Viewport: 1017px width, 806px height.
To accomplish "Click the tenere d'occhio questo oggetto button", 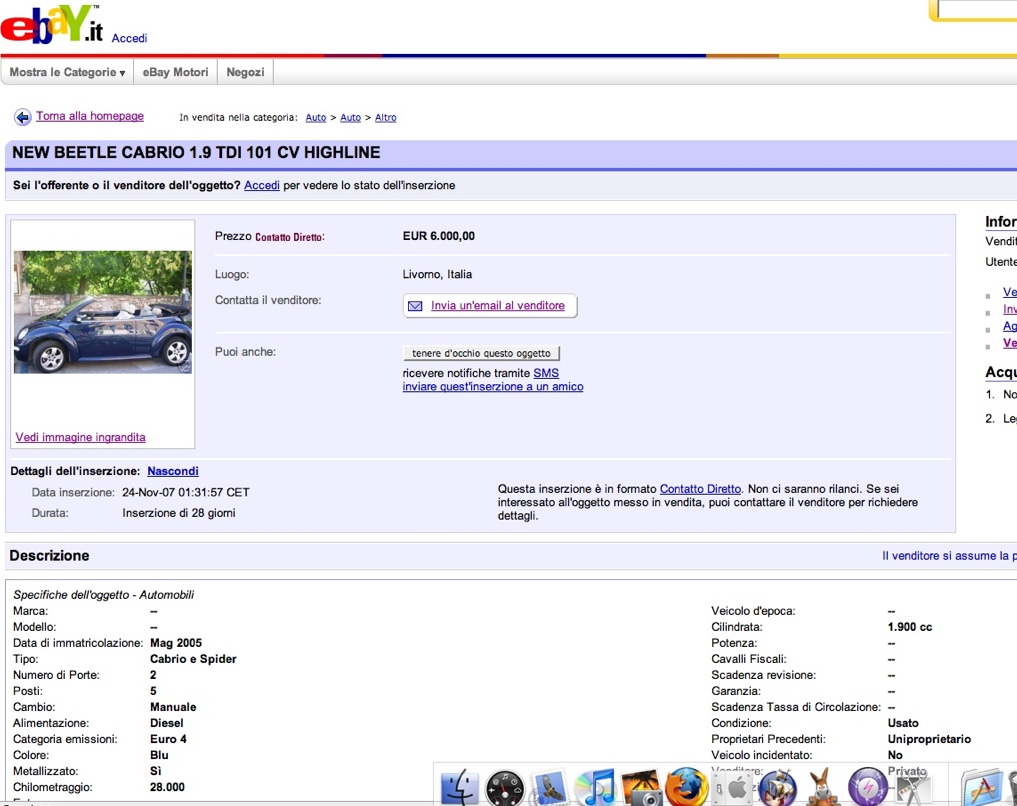I will click(481, 353).
